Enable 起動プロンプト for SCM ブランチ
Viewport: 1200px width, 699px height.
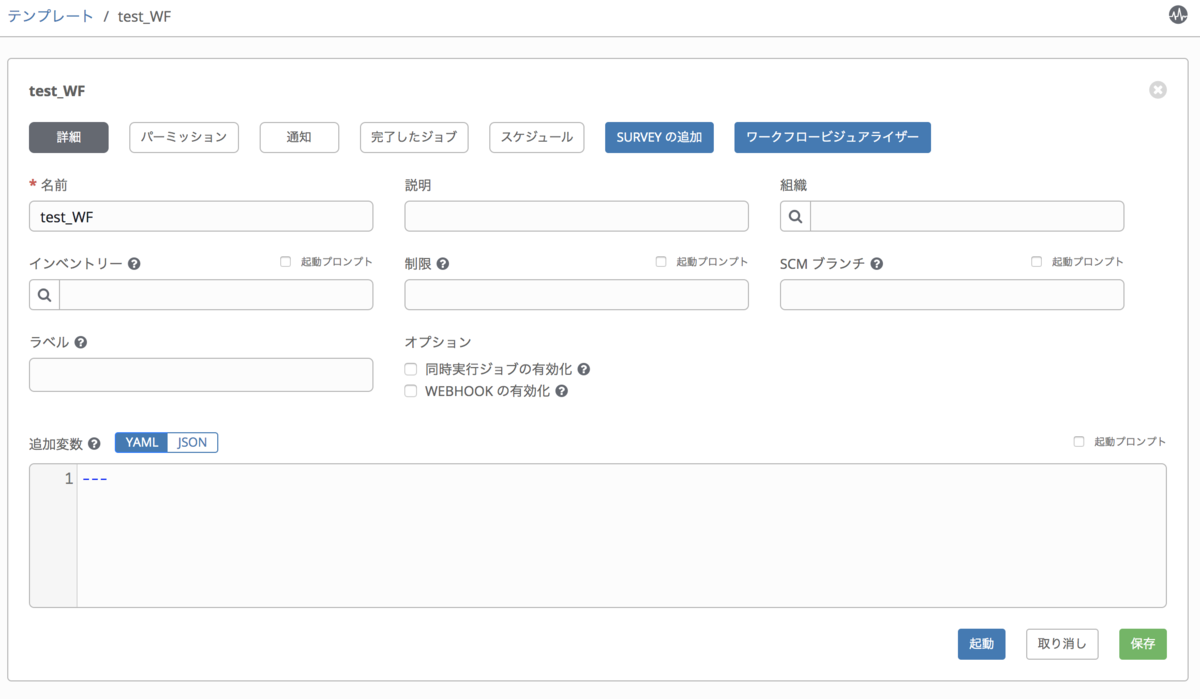[1036, 262]
